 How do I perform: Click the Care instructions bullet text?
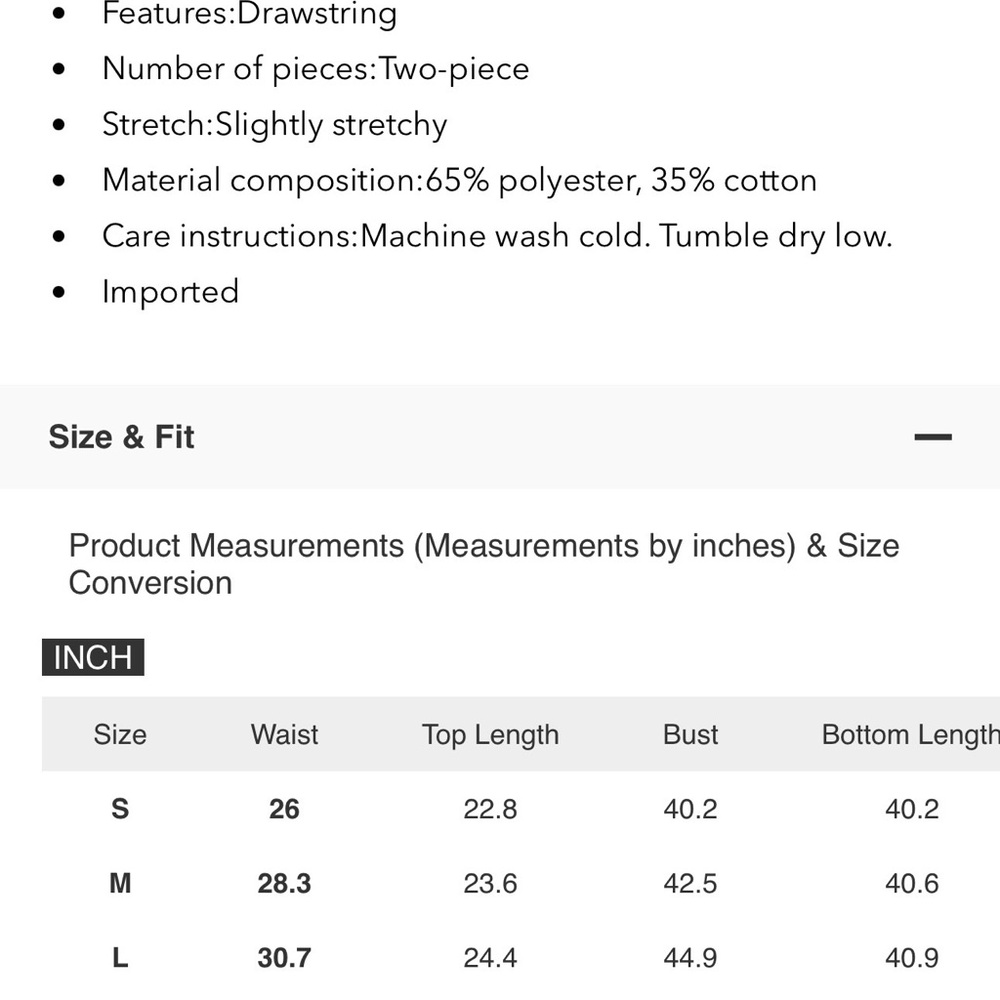[497, 237]
